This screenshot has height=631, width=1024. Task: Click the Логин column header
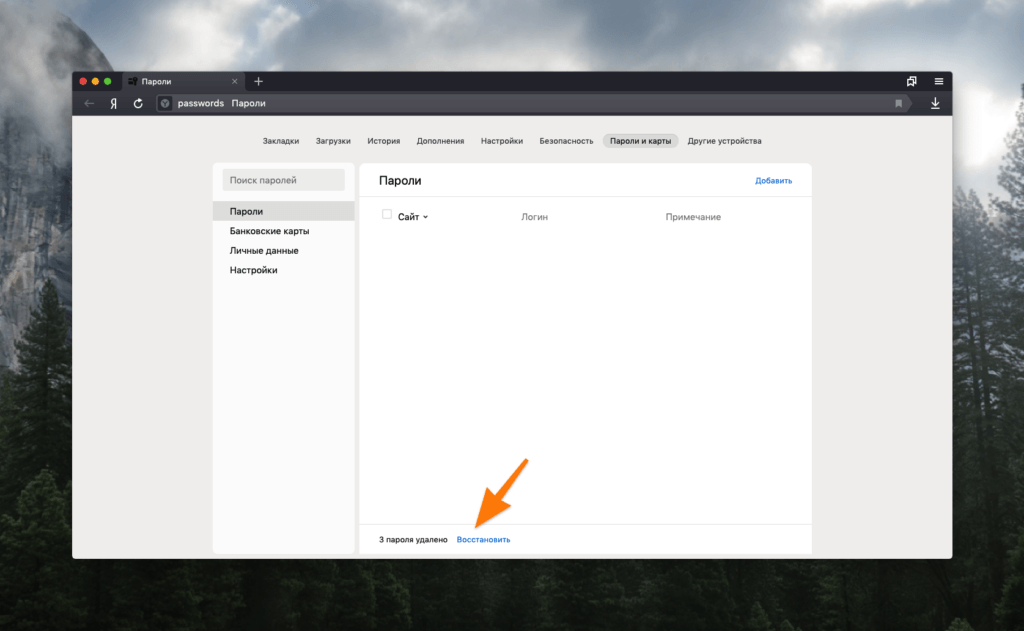click(x=534, y=217)
